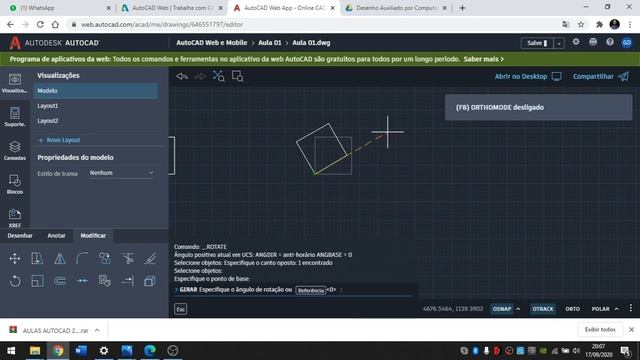Click the Redo arrow in canvas toolbar
This screenshot has height=360, width=640.
(x=200, y=76)
